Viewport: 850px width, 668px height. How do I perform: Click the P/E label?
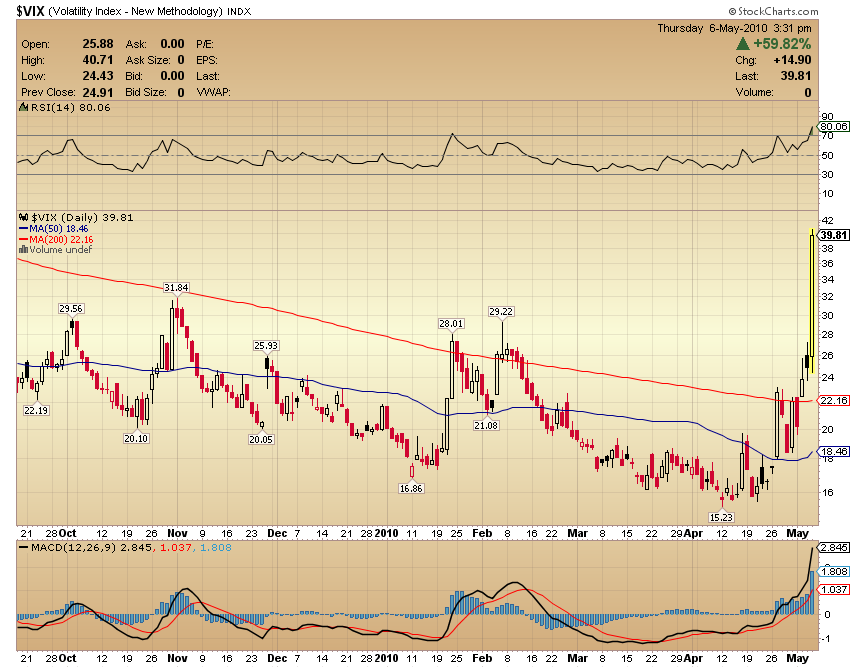[205, 44]
